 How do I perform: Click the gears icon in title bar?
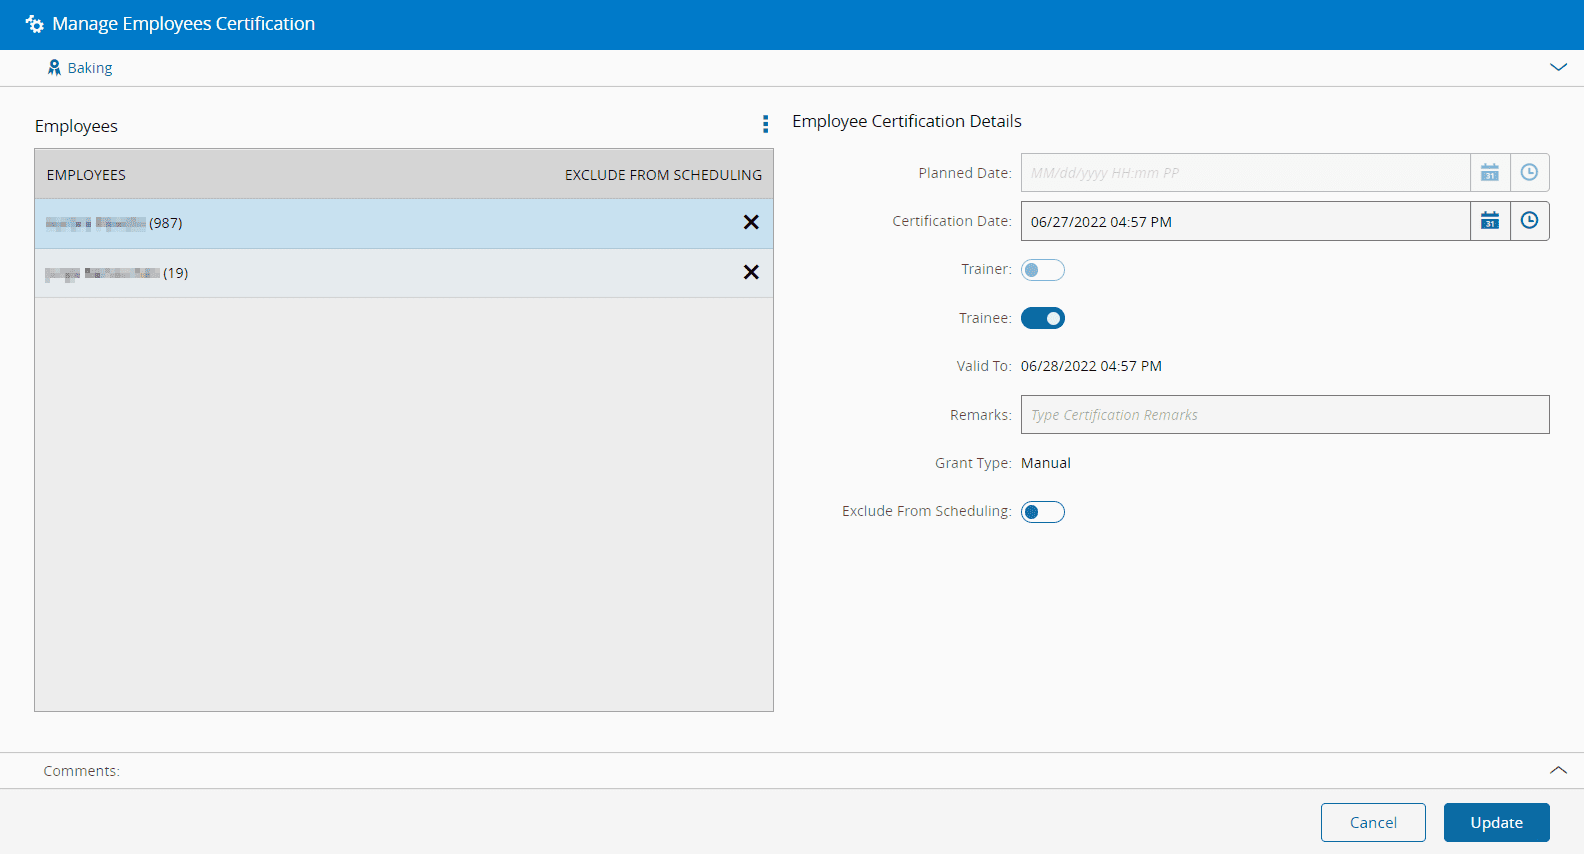point(35,24)
